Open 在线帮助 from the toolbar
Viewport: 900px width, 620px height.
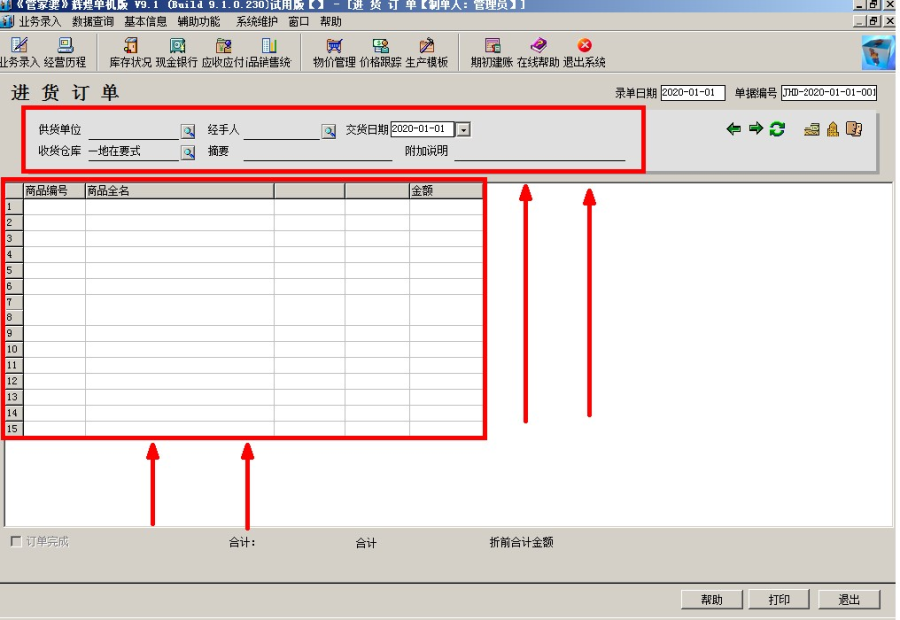[x=538, y=52]
